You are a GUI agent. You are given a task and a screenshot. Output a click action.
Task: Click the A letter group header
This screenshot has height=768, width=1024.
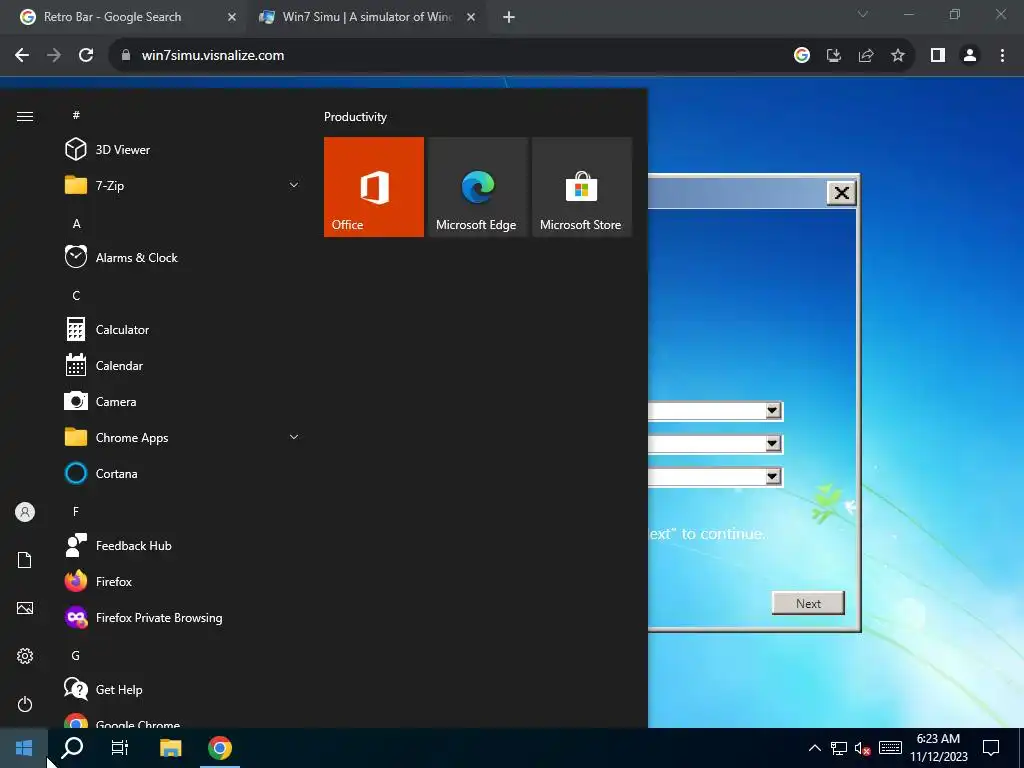click(x=76, y=223)
